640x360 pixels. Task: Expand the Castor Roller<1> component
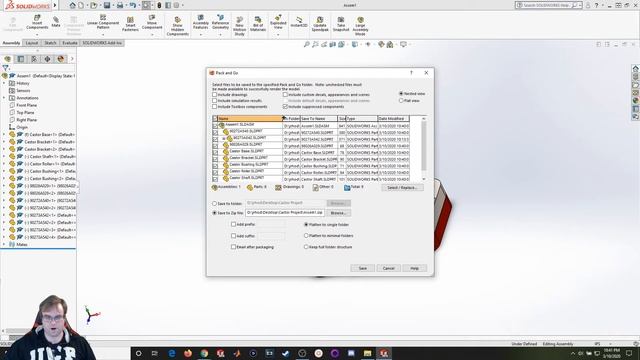pos(4,164)
